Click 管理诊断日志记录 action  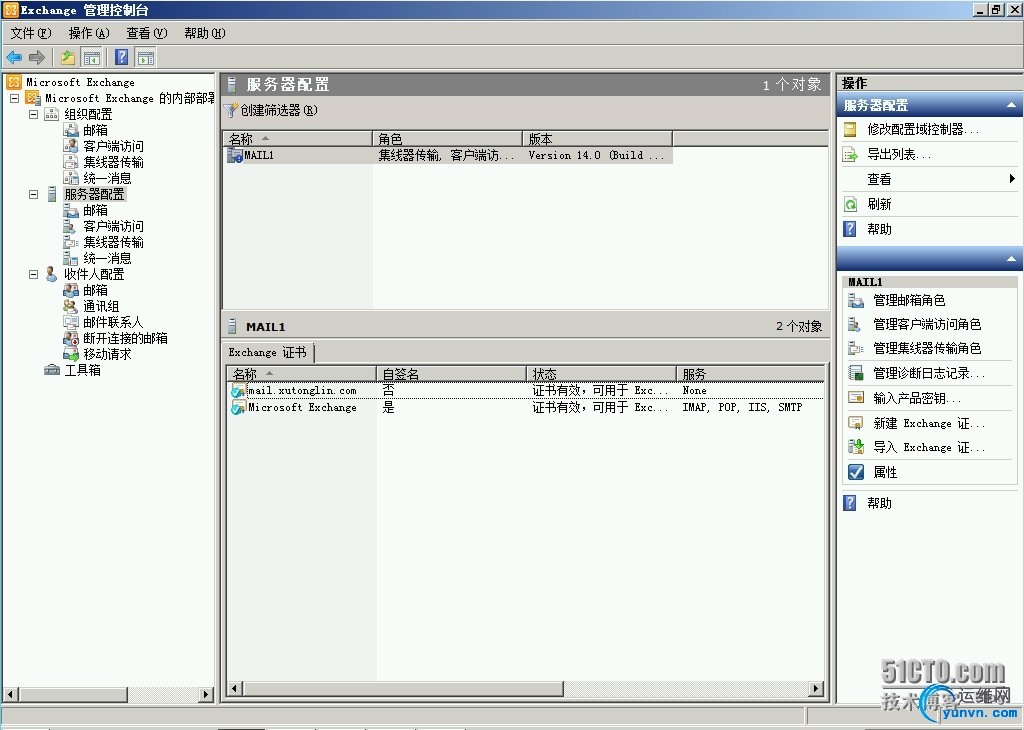tap(929, 373)
